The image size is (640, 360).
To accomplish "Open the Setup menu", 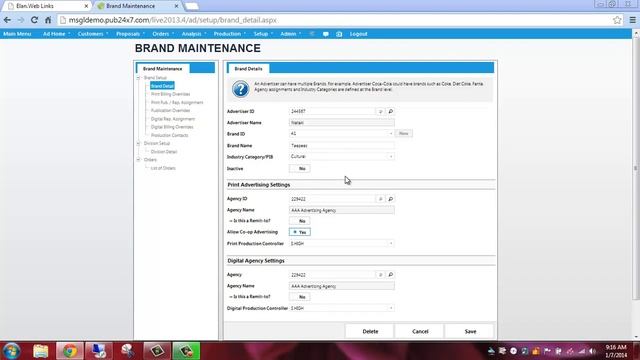I will coord(263,34).
